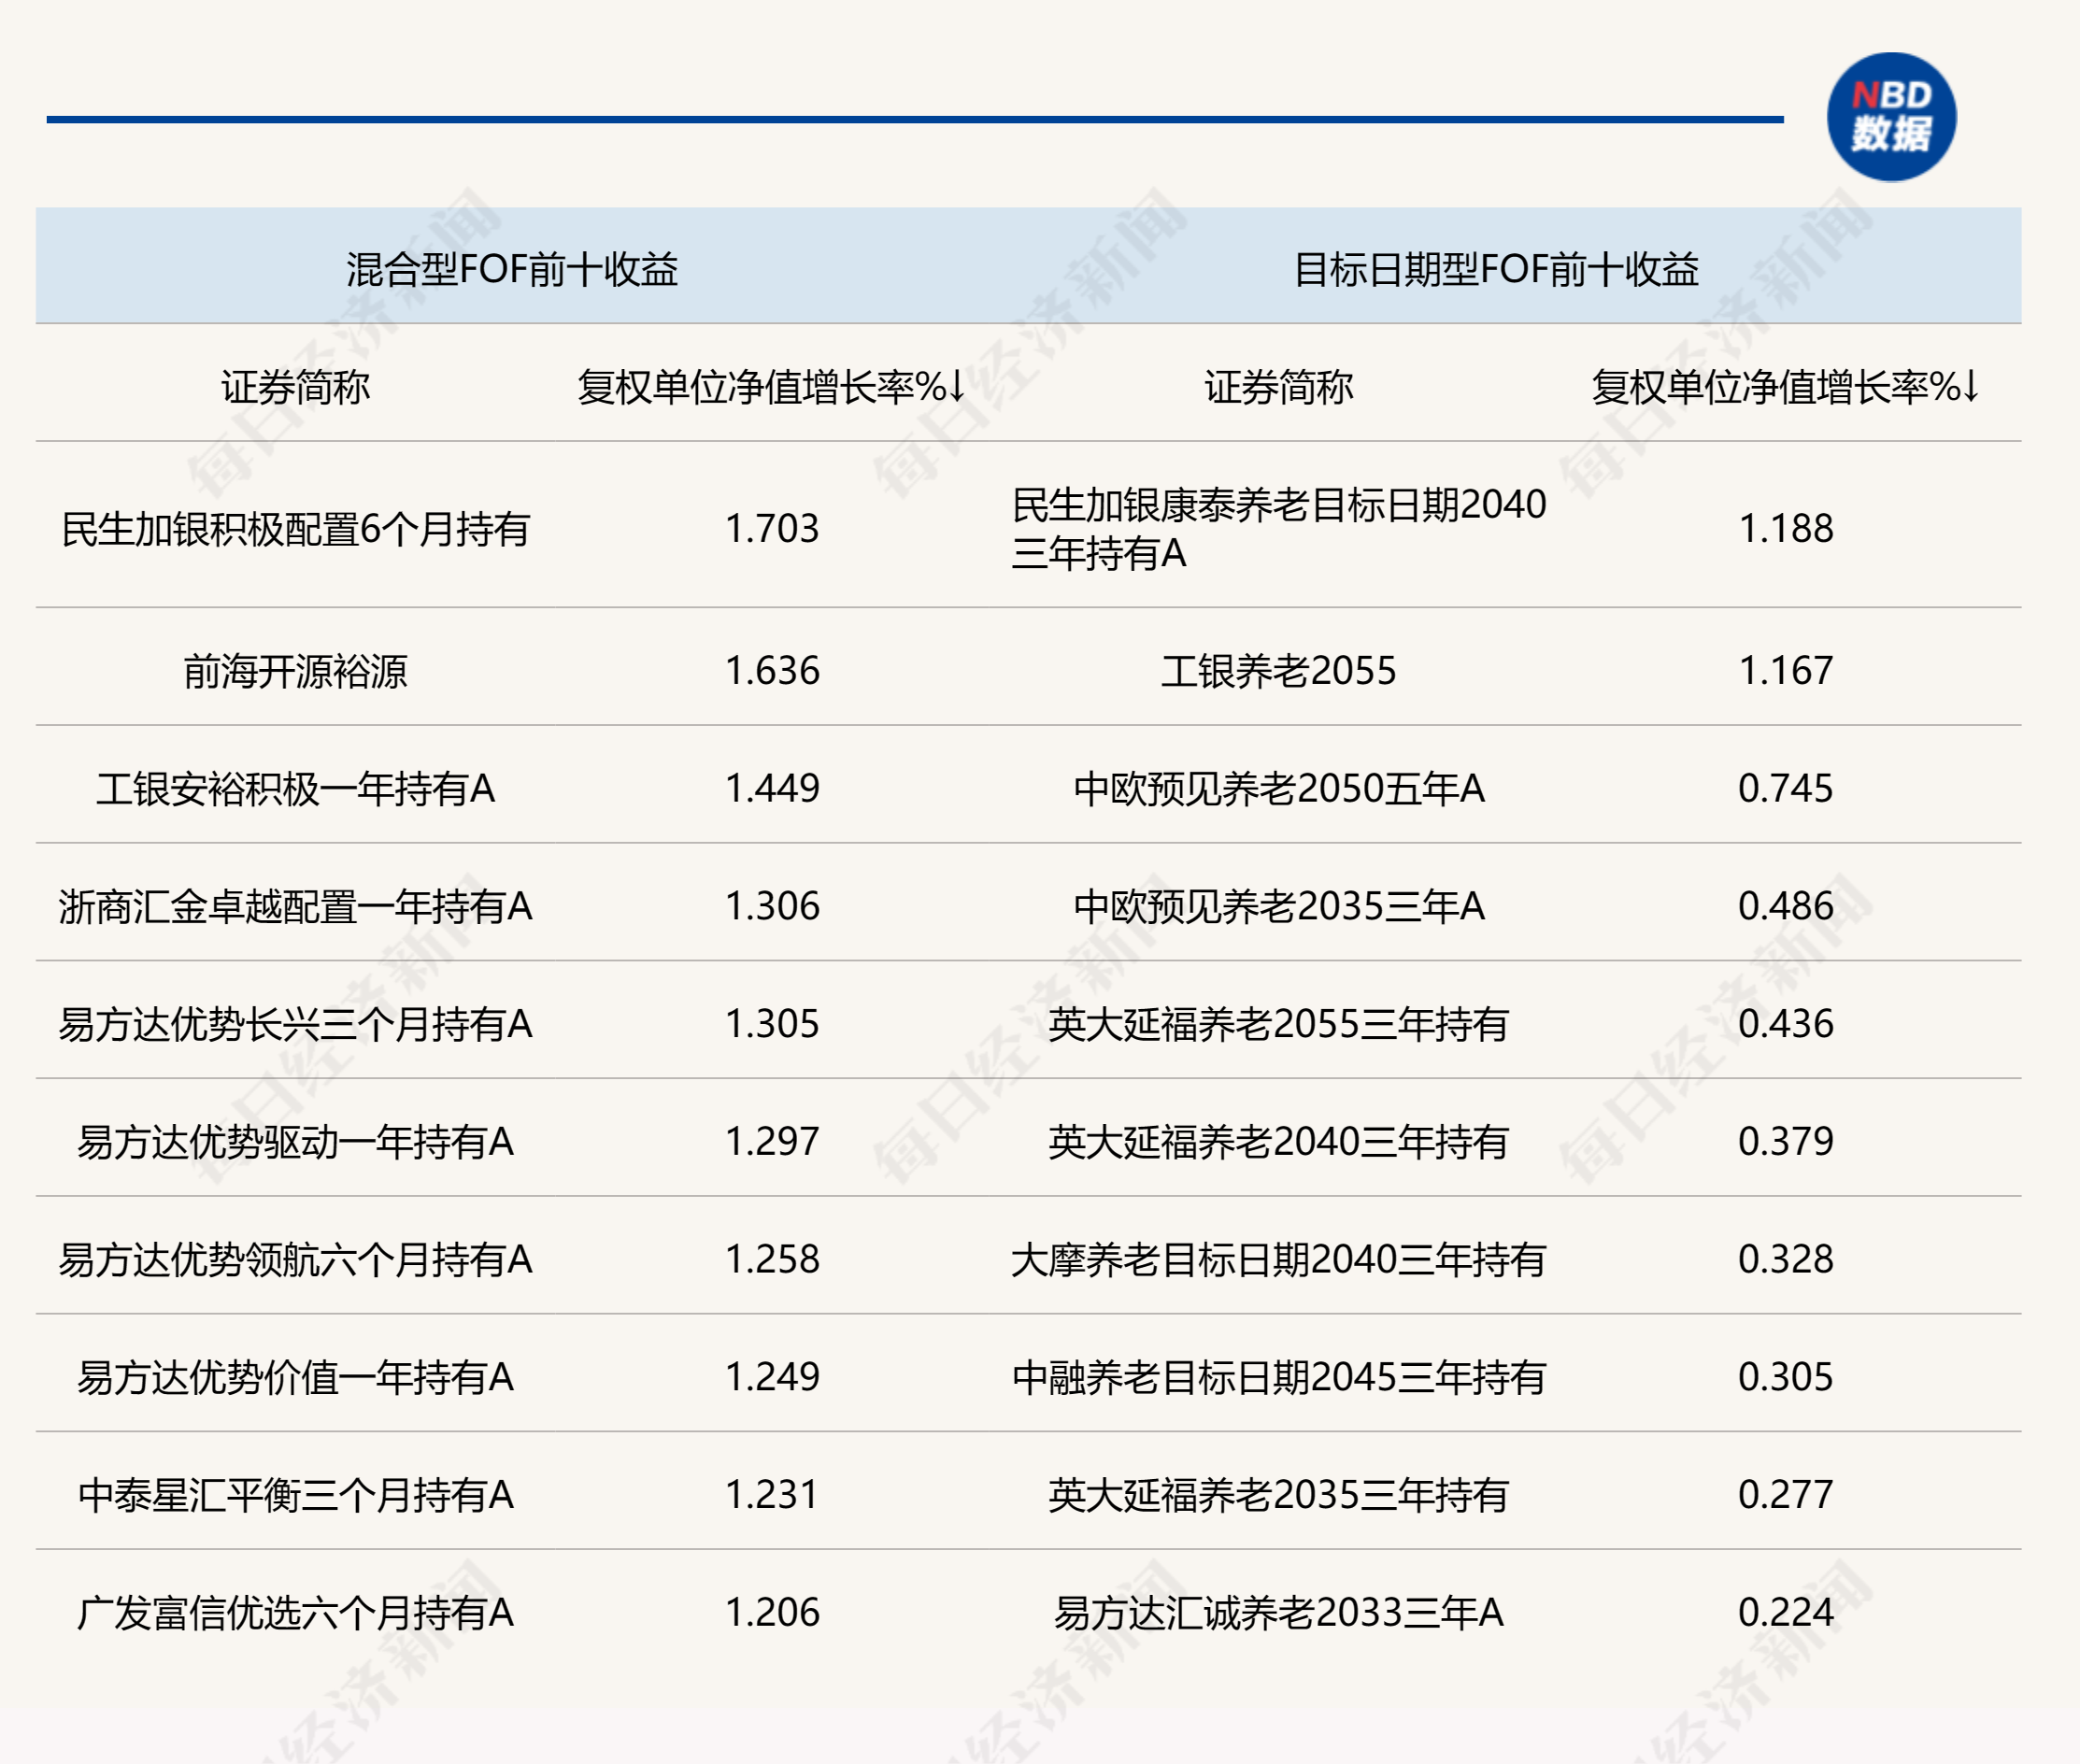
Task: Select the value 0.305
Action: [1785, 1379]
